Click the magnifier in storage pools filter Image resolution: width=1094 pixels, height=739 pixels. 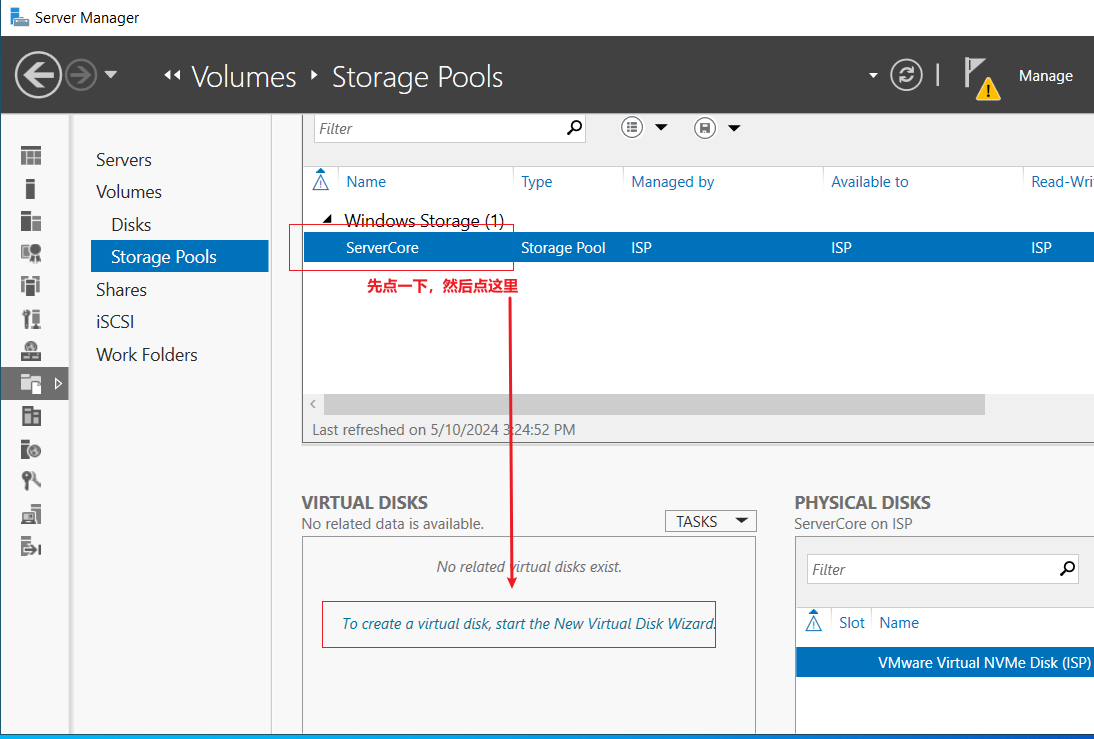click(574, 128)
